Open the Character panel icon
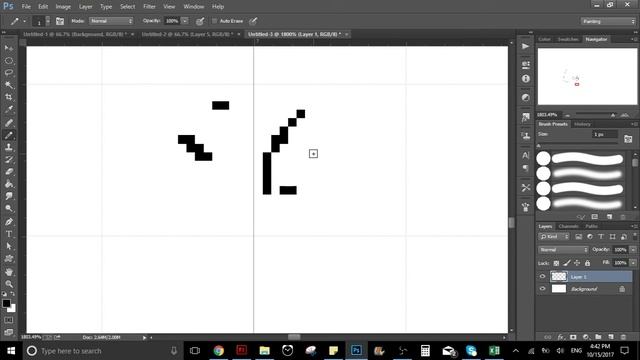640x360 pixels. click(x=525, y=155)
